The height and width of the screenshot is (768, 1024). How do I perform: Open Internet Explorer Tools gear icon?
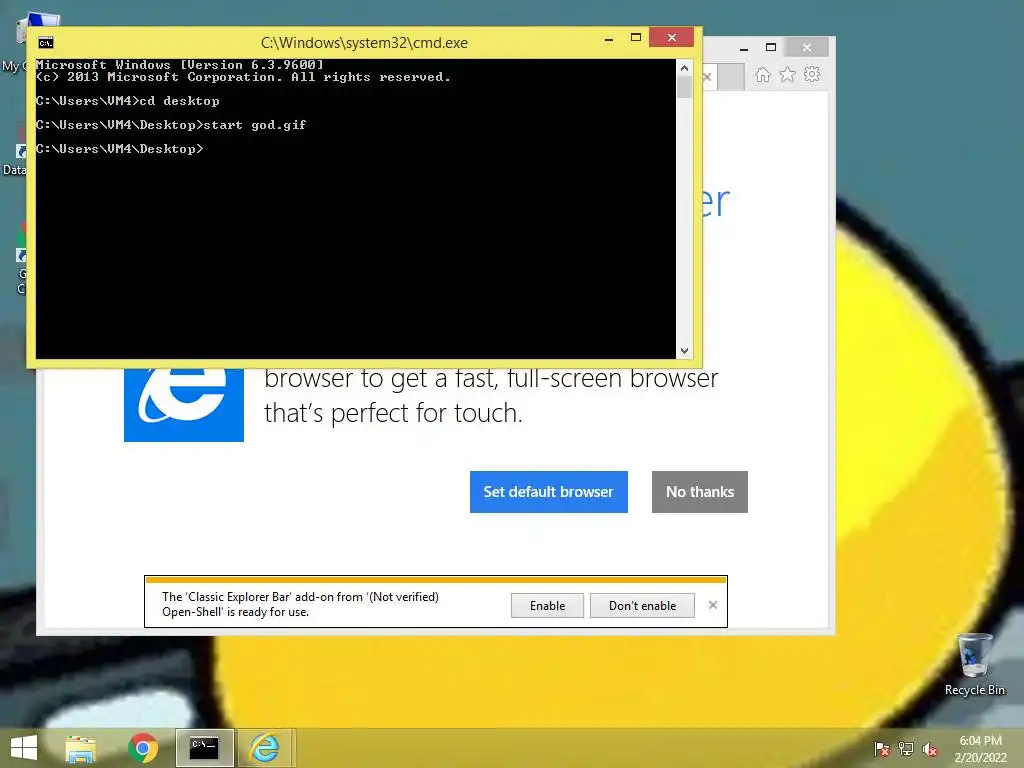point(812,74)
